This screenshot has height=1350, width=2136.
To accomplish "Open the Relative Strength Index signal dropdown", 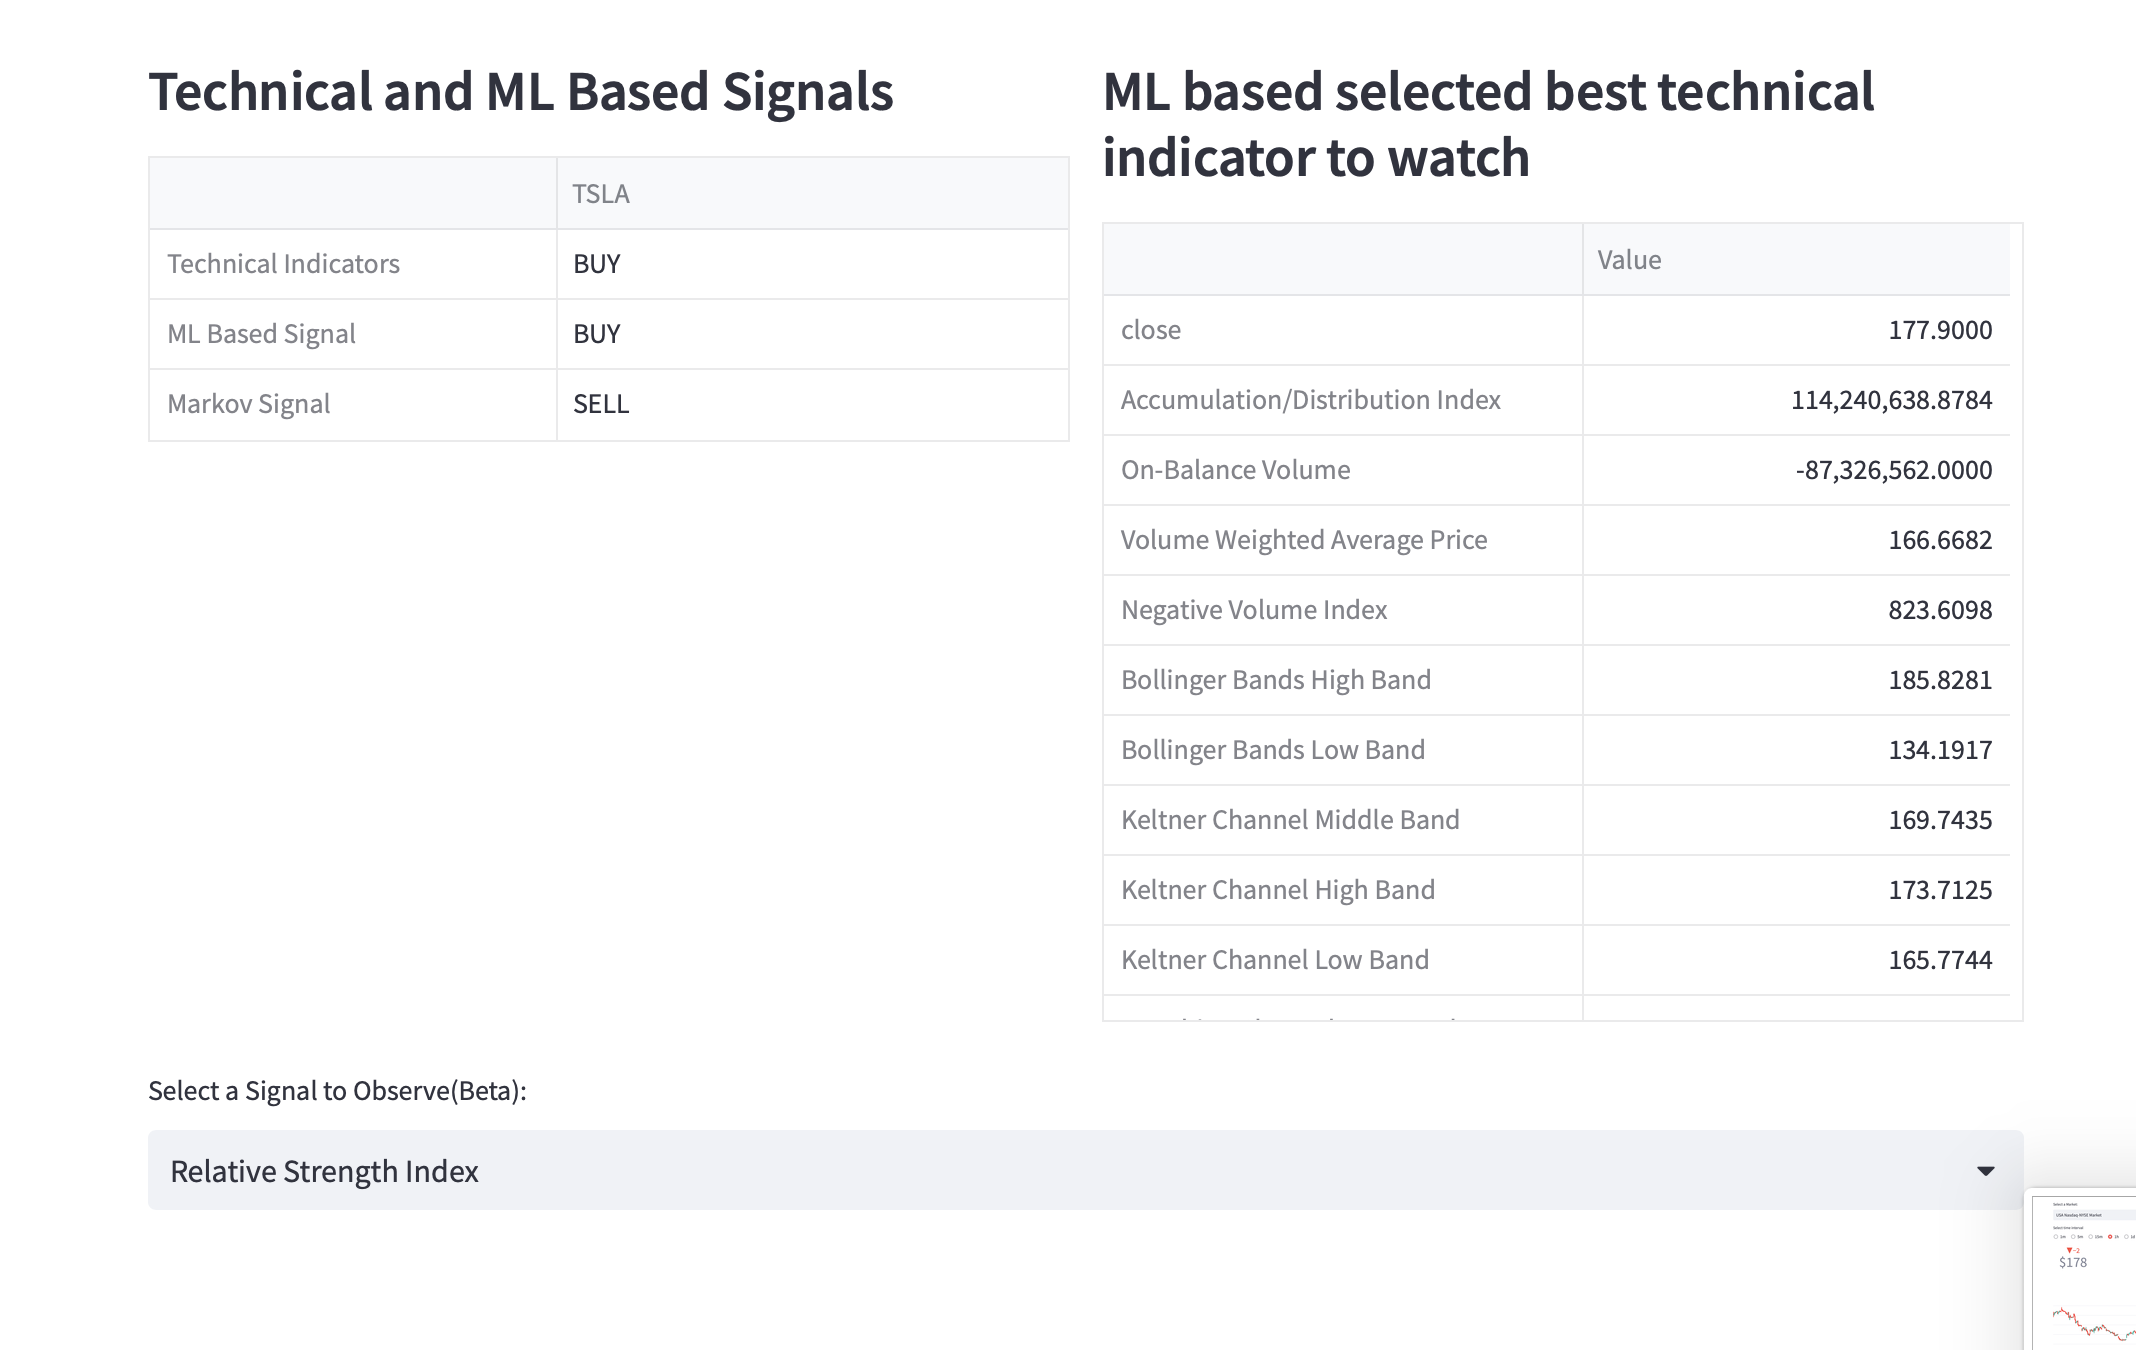I will pos(1085,1170).
